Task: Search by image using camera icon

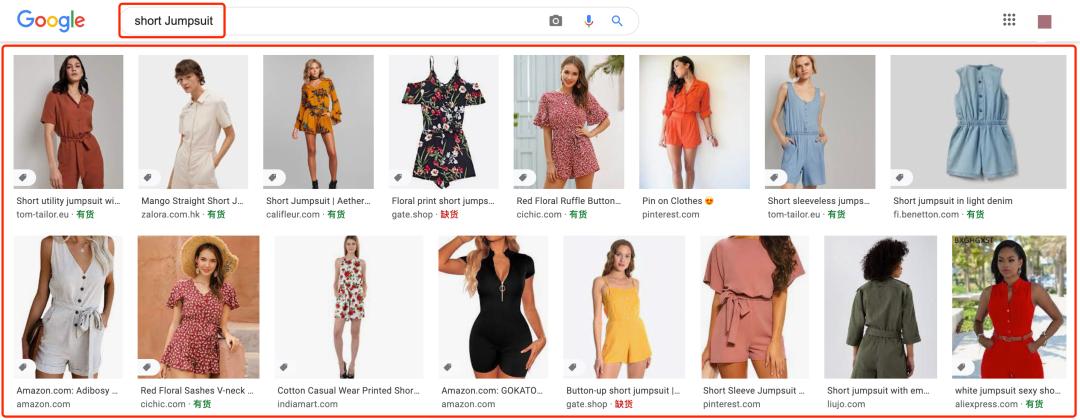Action: point(556,21)
